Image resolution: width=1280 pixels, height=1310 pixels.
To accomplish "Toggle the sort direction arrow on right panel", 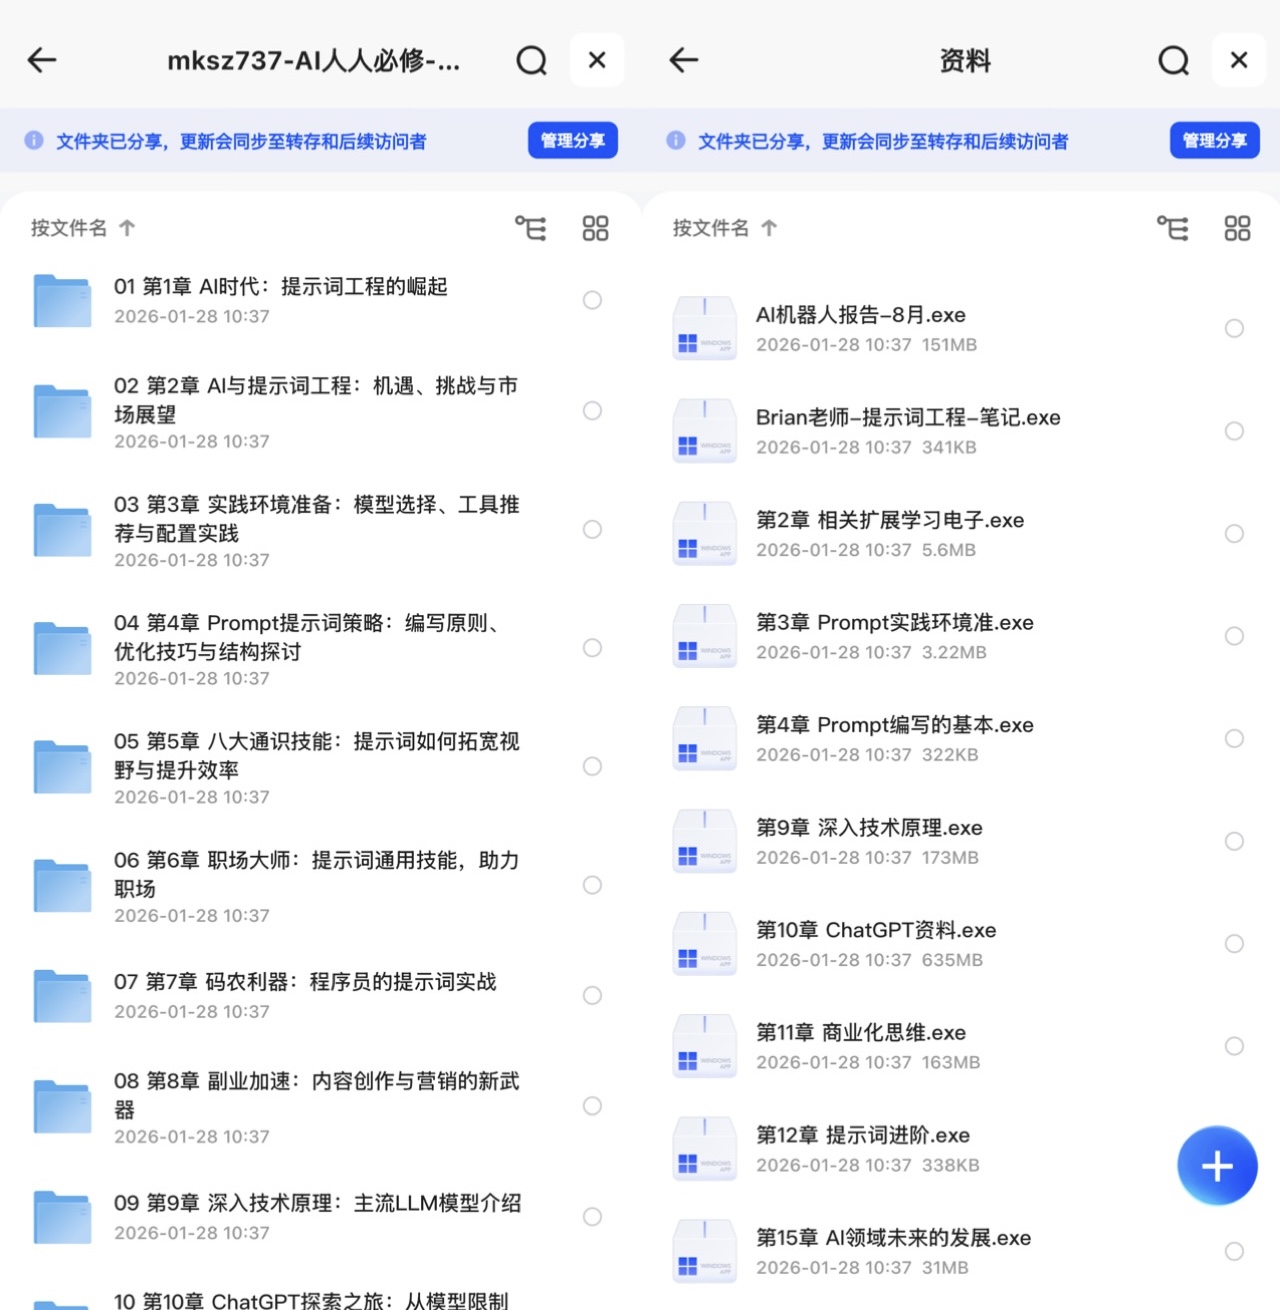I will (x=768, y=228).
